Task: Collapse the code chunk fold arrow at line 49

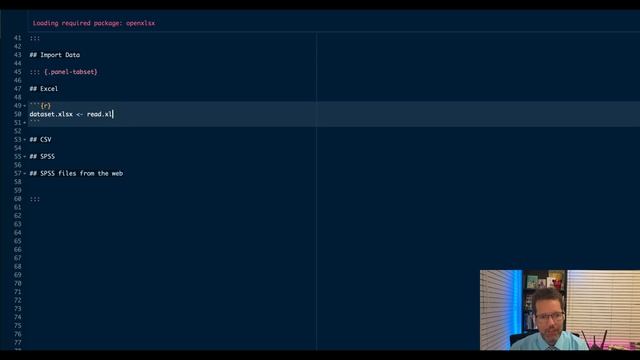Action: pyautogui.click(x=24, y=106)
